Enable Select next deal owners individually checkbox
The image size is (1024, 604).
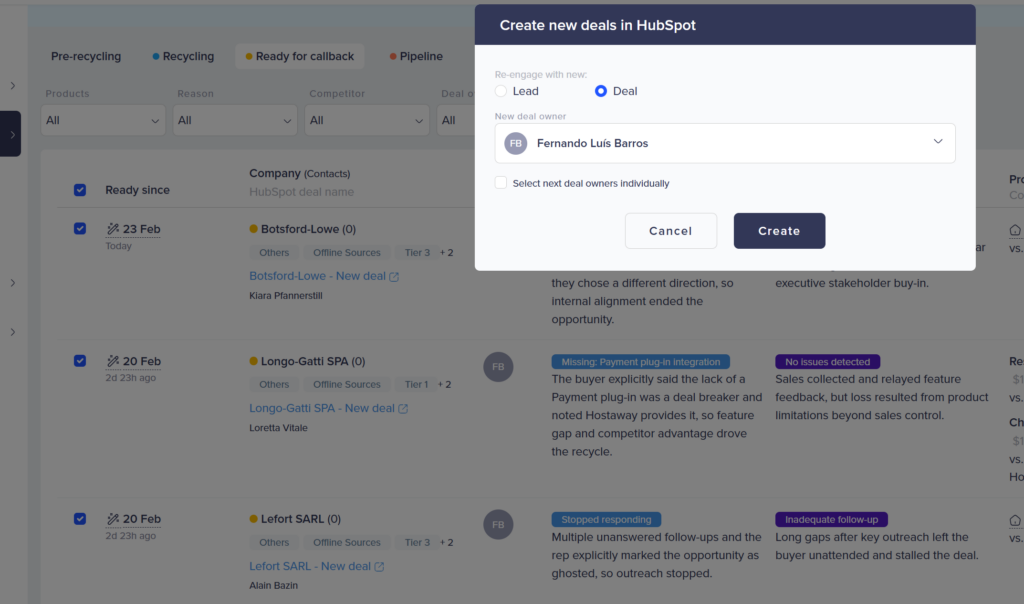(x=501, y=183)
